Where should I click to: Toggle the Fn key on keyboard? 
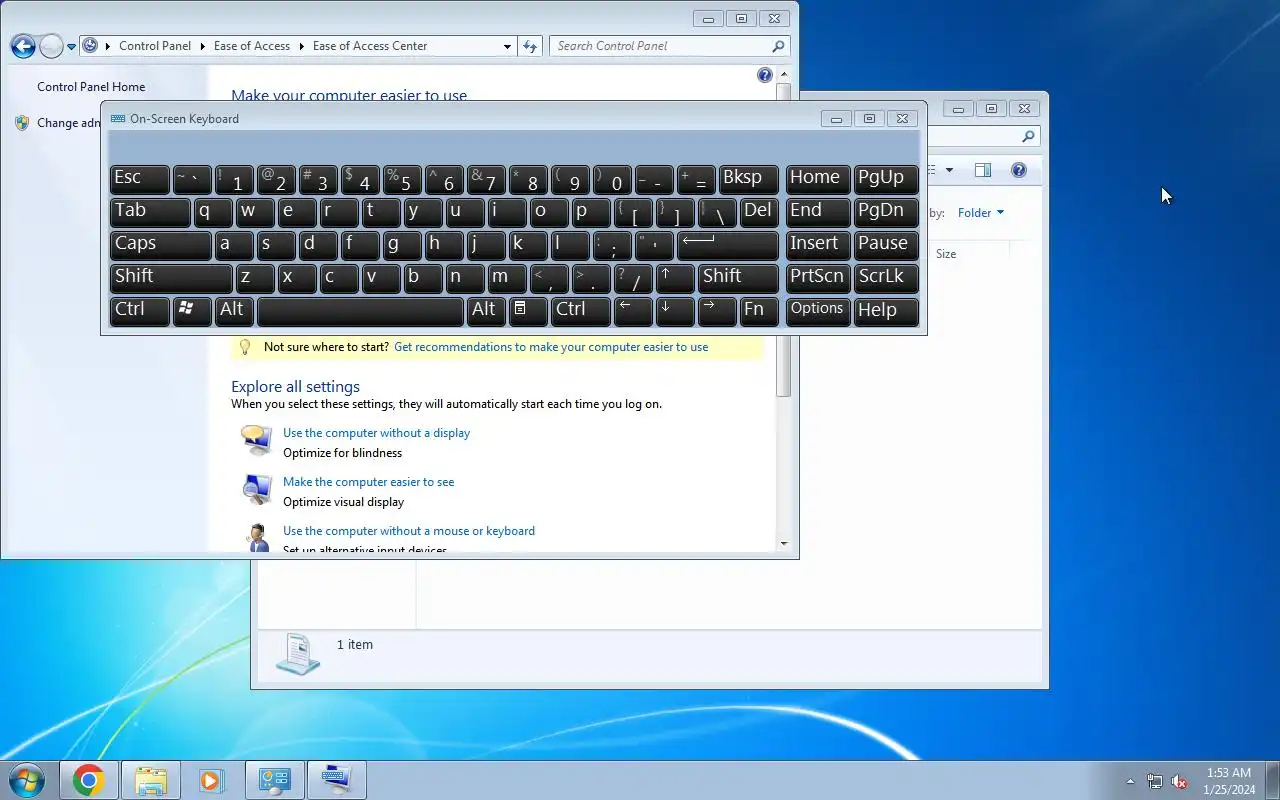pos(759,311)
